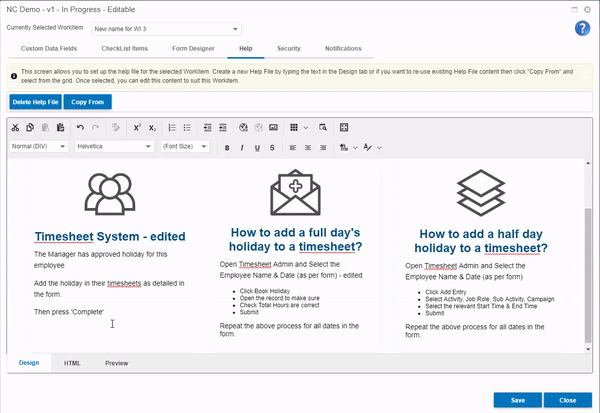Click the Find and replace icon
Viewport: 600px width, 413px height.
click(x=323, y=127)
